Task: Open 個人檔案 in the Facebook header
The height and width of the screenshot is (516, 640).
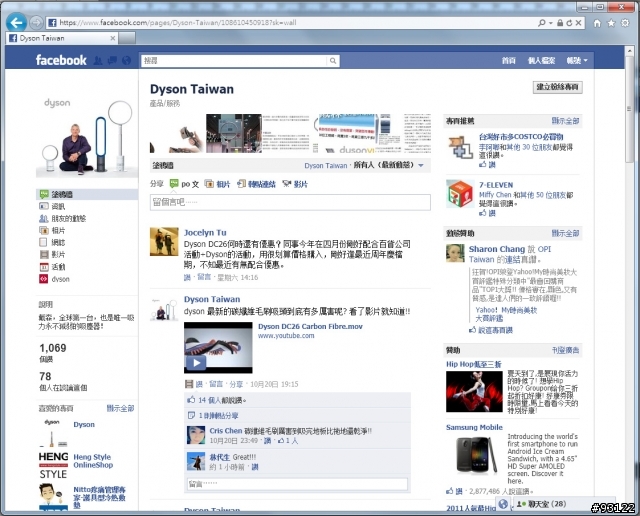Action: (541, 61)
